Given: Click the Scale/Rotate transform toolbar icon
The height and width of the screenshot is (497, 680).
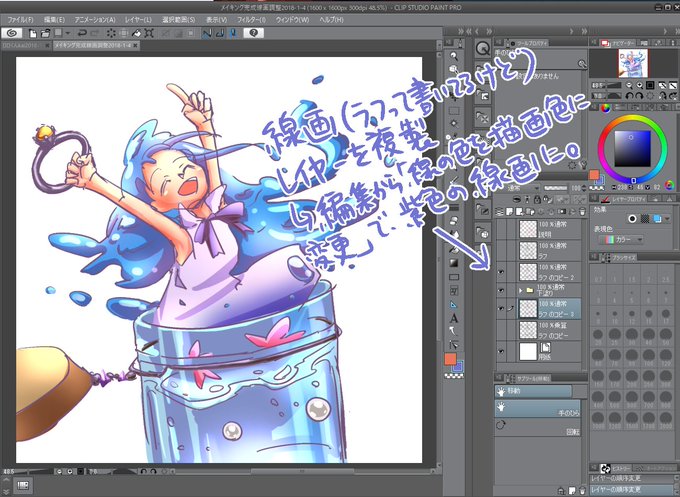Looking at the screenshot, I should coord(149,33).
